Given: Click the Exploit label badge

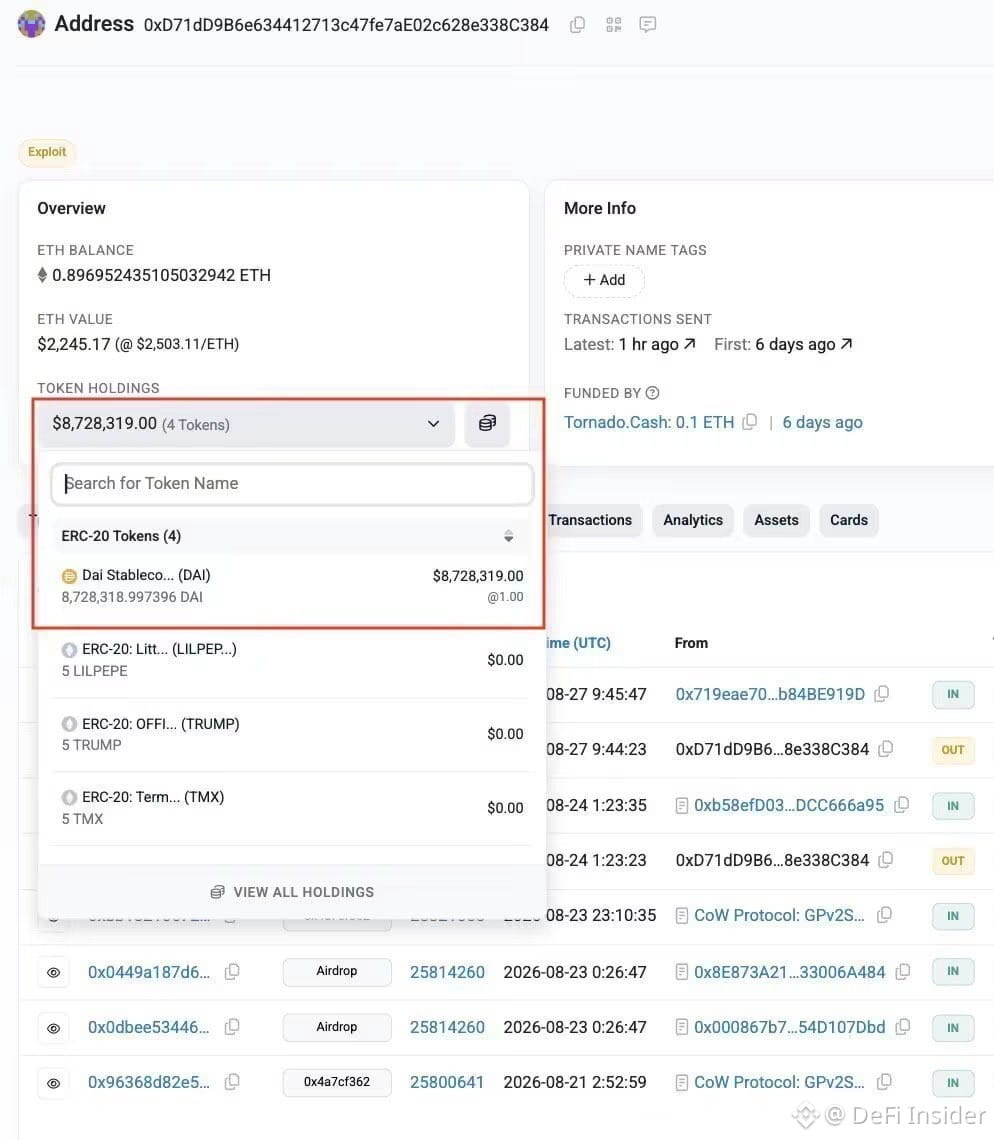Looking at the screenshot, I should (47, 152).
